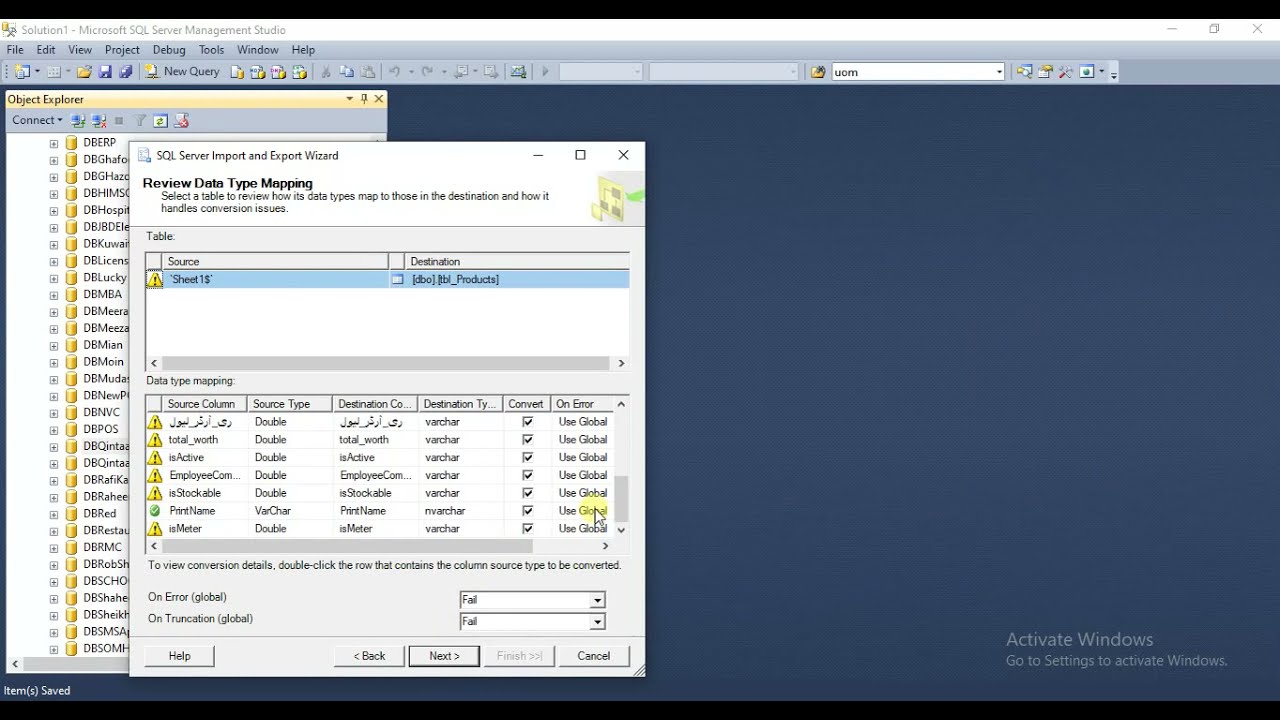This screenshot has width=1280, height=720.
Task: Click the Copy toolbar icon
Action: pyautogui.click(x=347, y=72)
